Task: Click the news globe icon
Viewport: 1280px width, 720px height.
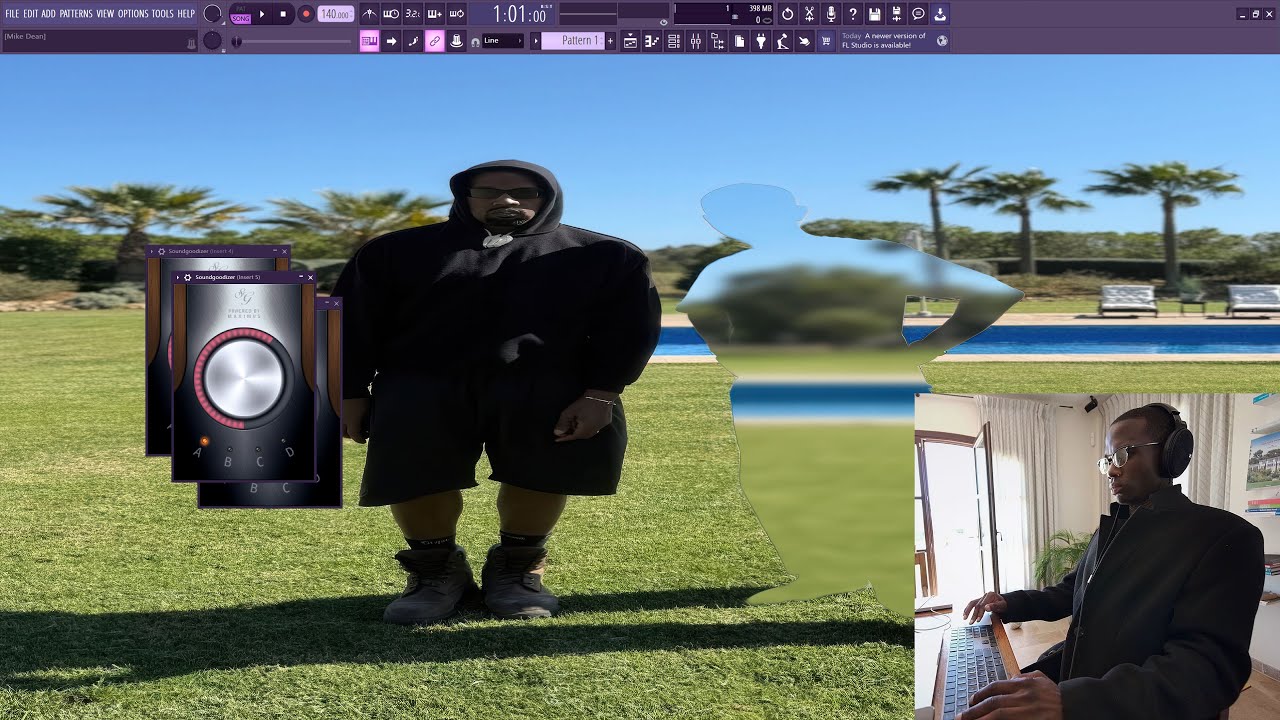Action: click(942, 41)
